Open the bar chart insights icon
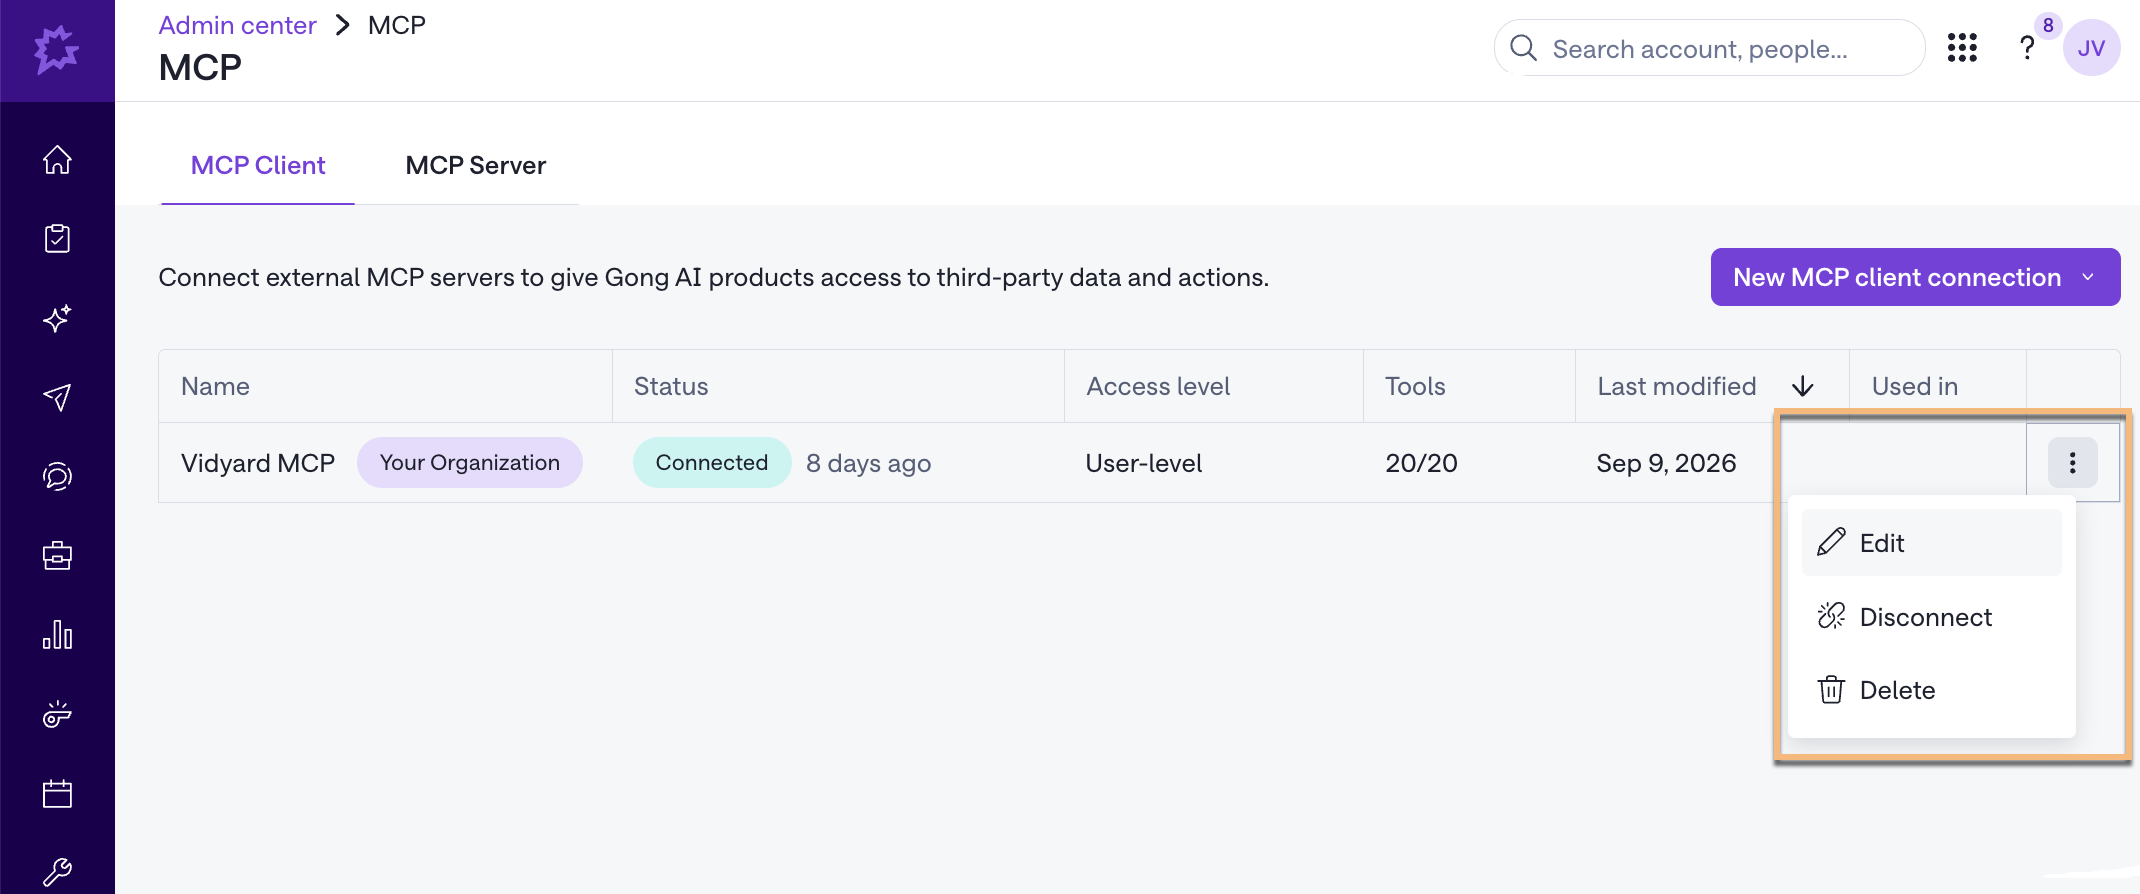 (x=57, y=635)
